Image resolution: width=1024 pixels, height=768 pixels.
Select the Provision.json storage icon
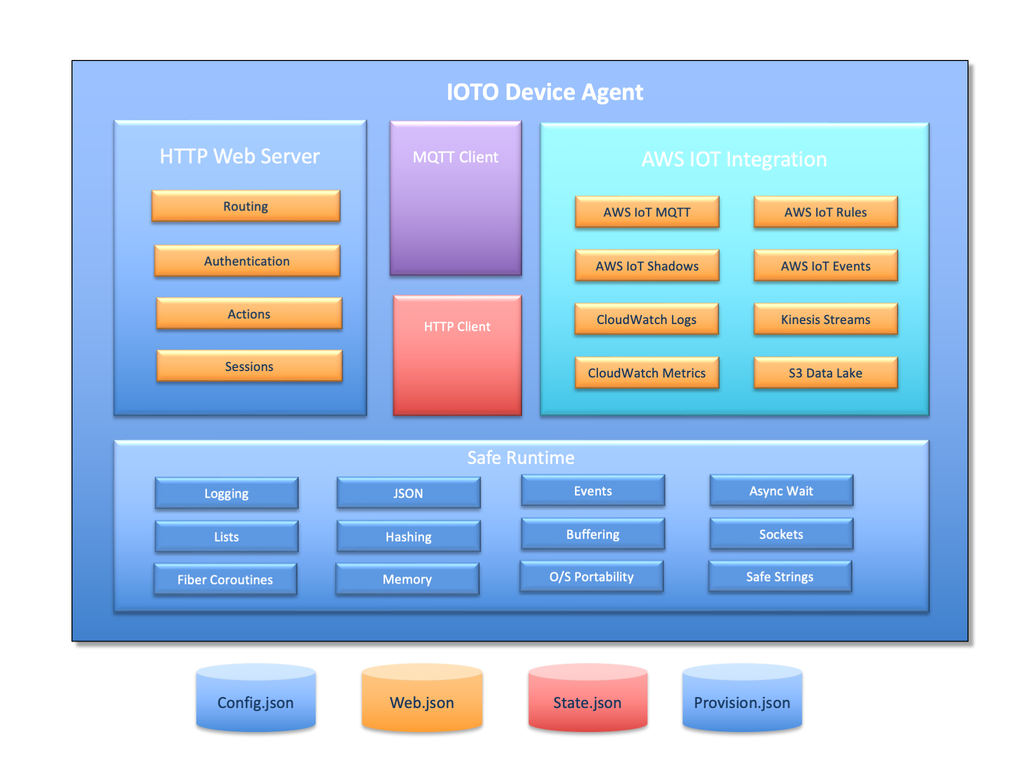(x=742, y=703)
